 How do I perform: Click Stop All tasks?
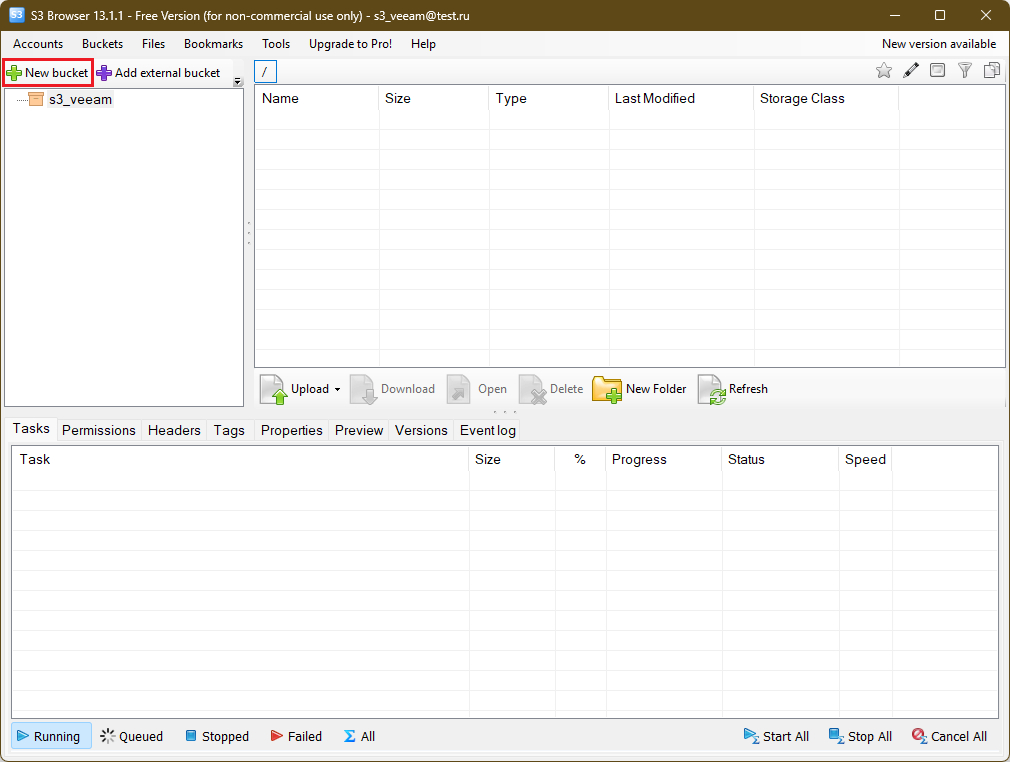pos(861,736)
